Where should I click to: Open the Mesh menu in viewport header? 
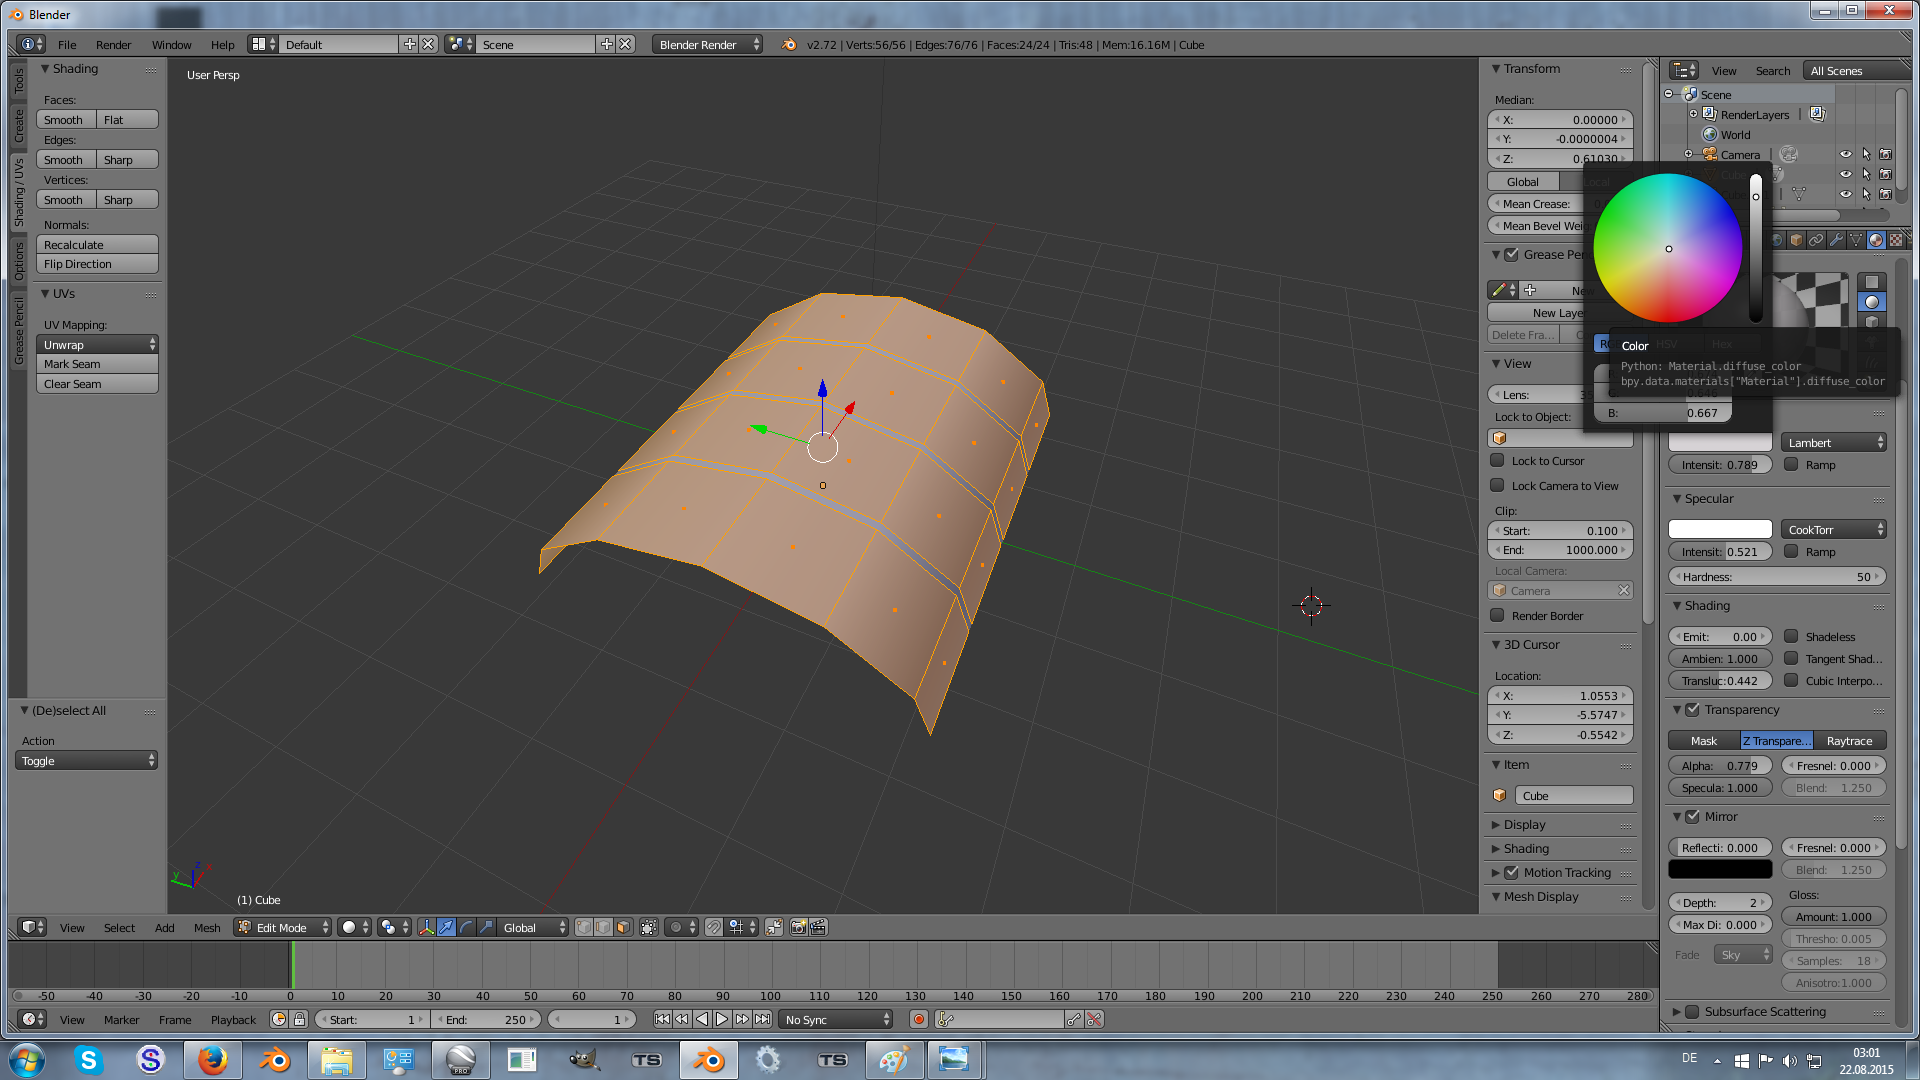(x=207, y=928)
